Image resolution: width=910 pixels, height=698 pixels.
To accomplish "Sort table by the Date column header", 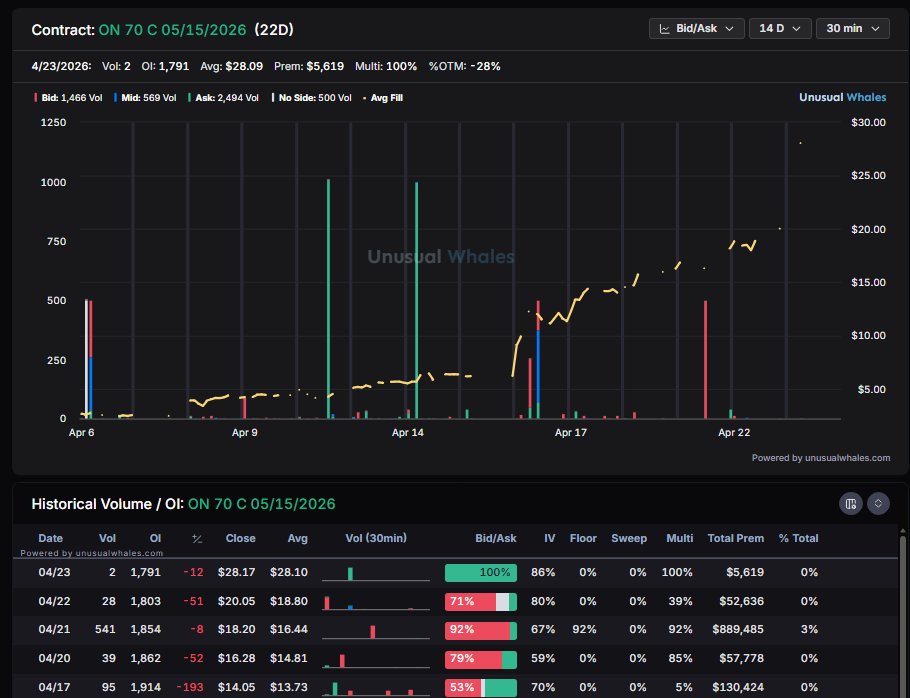I will [x=51, y=538].
